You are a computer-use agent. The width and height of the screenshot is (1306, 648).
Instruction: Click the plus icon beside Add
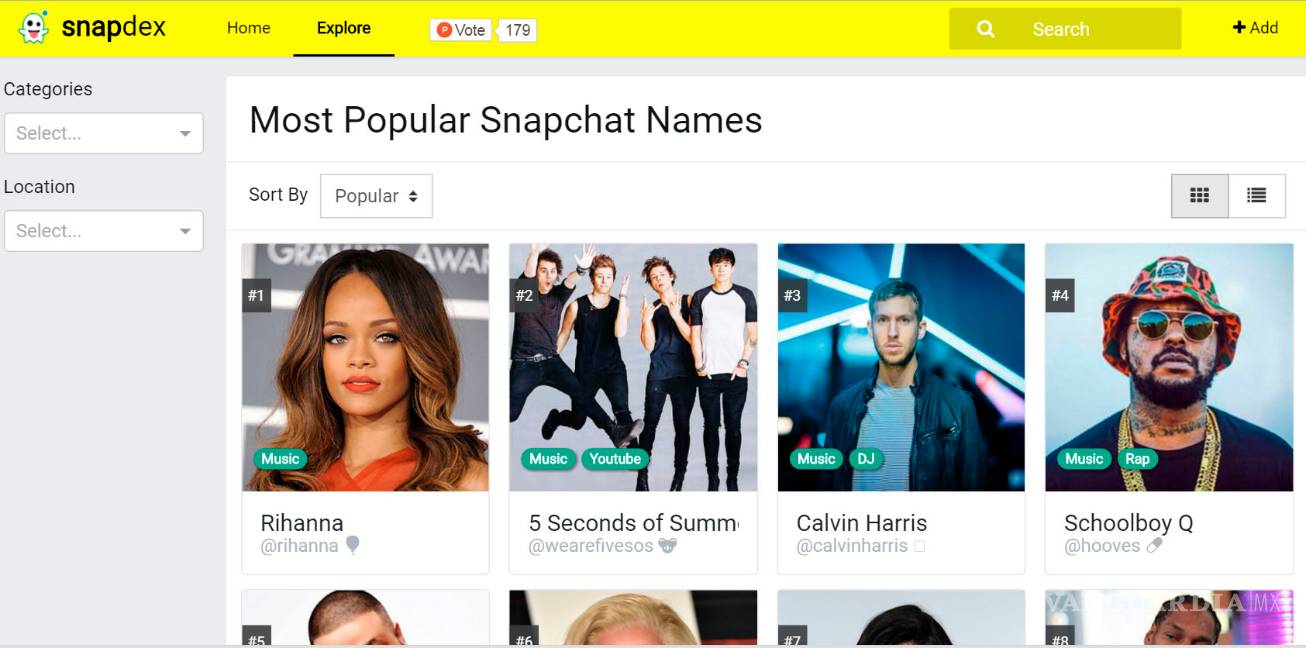(x=1239, y=28)
